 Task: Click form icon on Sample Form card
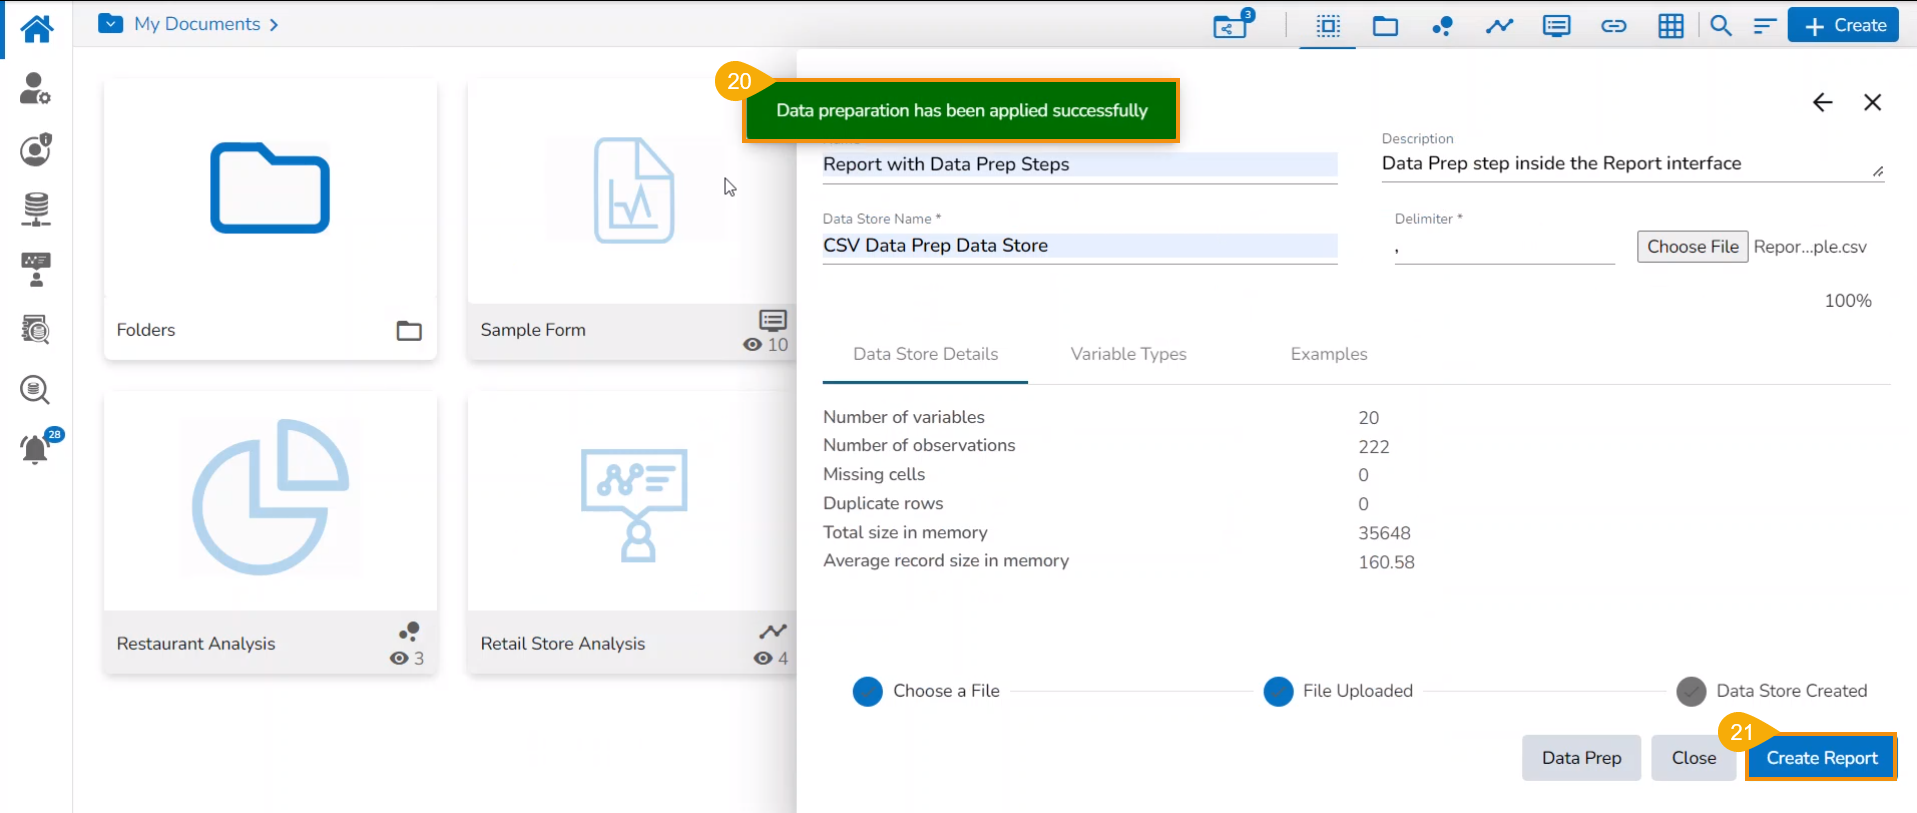pyautogui.click(x=773, y=320)
